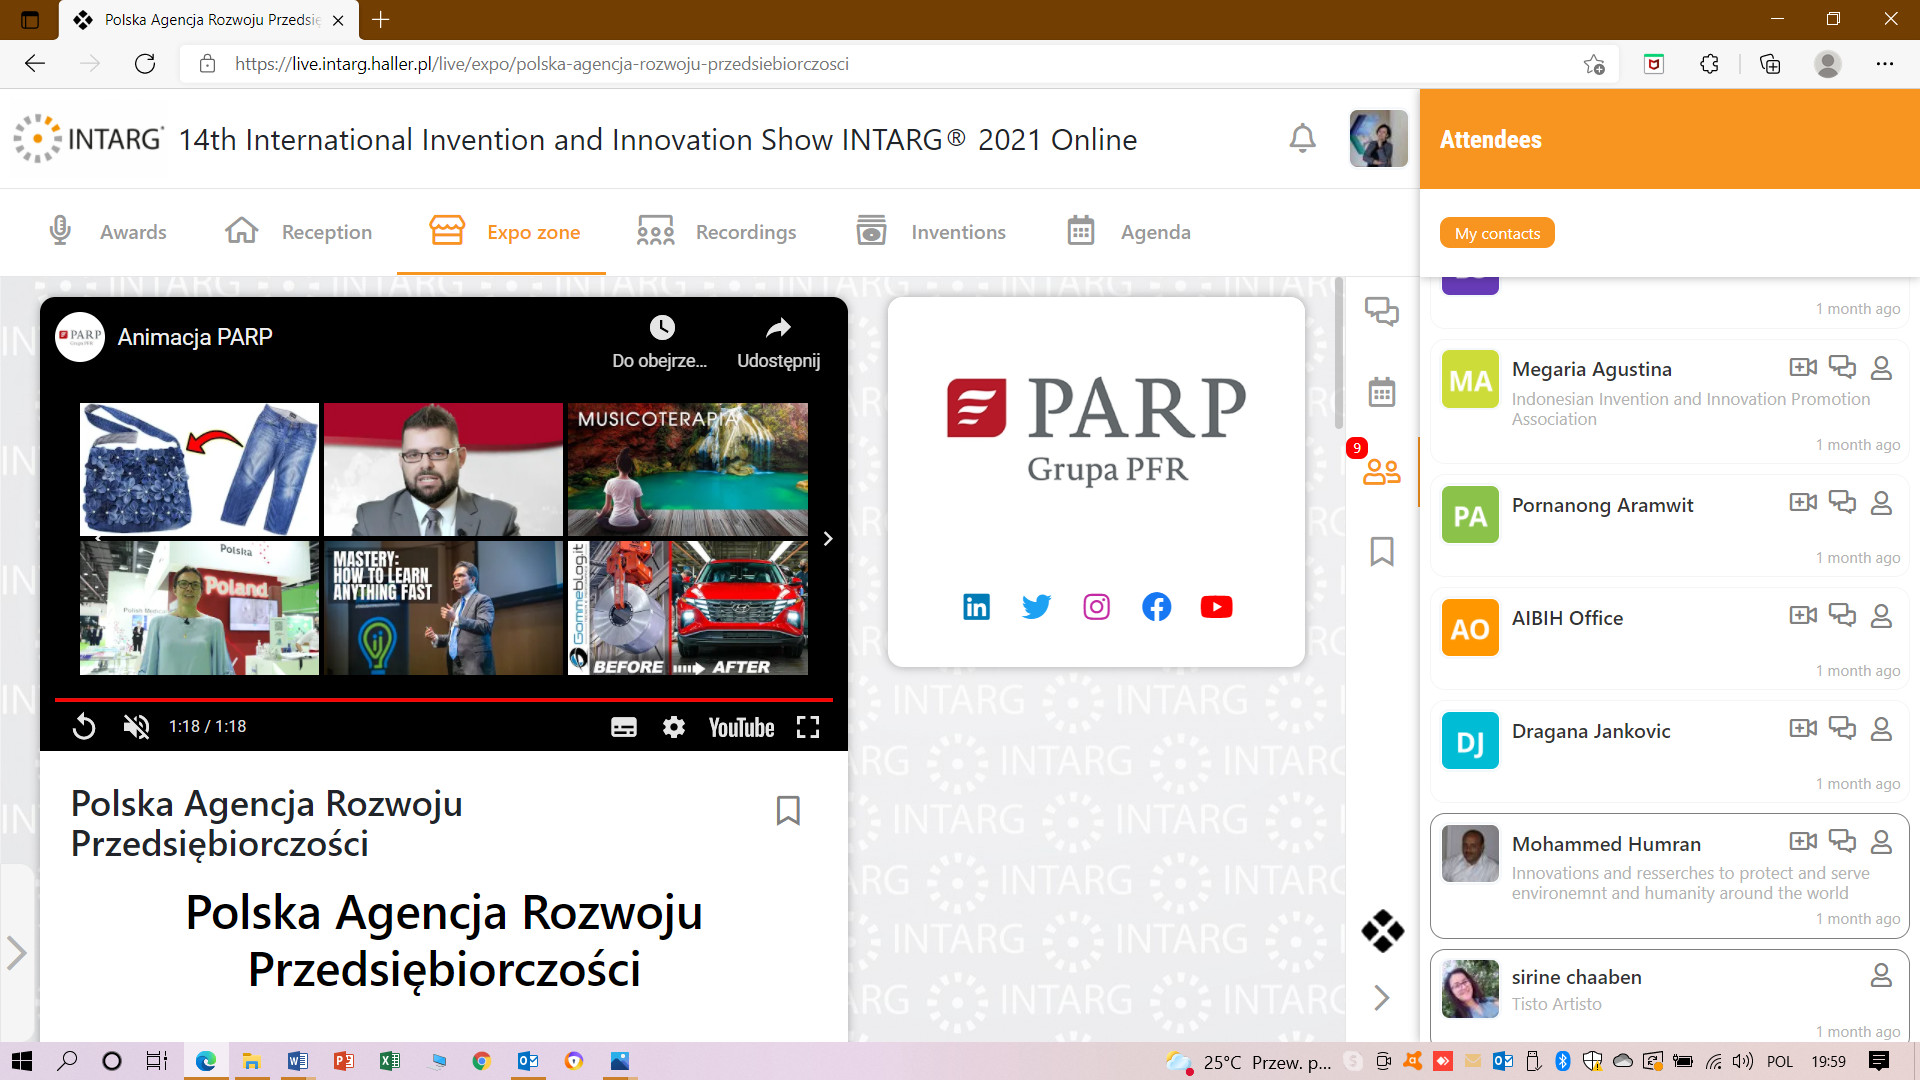Open the Inventions tab

(x=931, y=232)
